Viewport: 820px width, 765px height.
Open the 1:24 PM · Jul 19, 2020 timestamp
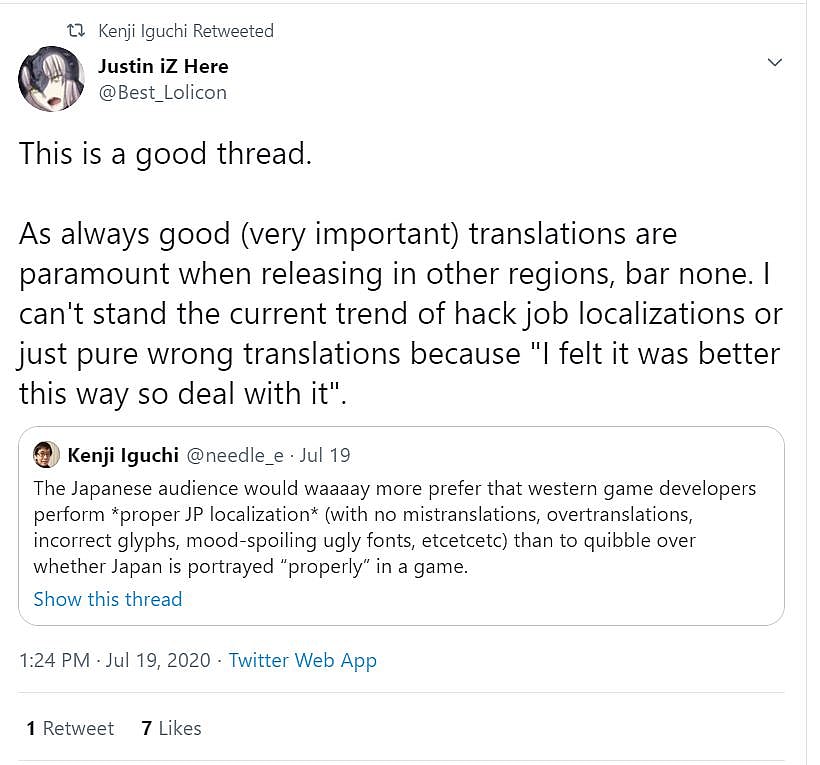point(114,660)
